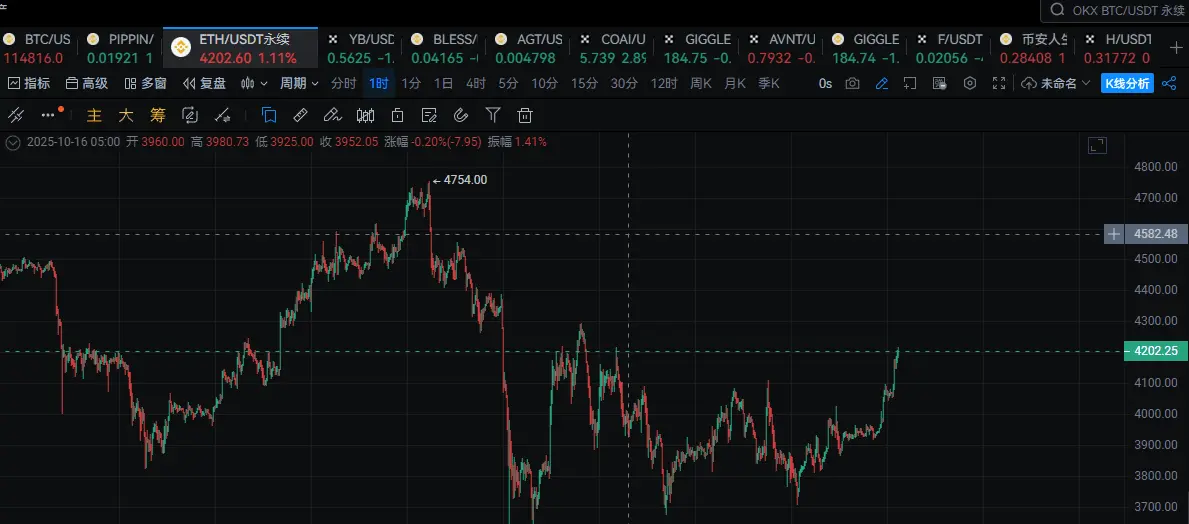Open the YB/USD ticker tab
This screenshot has width=1189, height=524.
[x=362, y=49]
